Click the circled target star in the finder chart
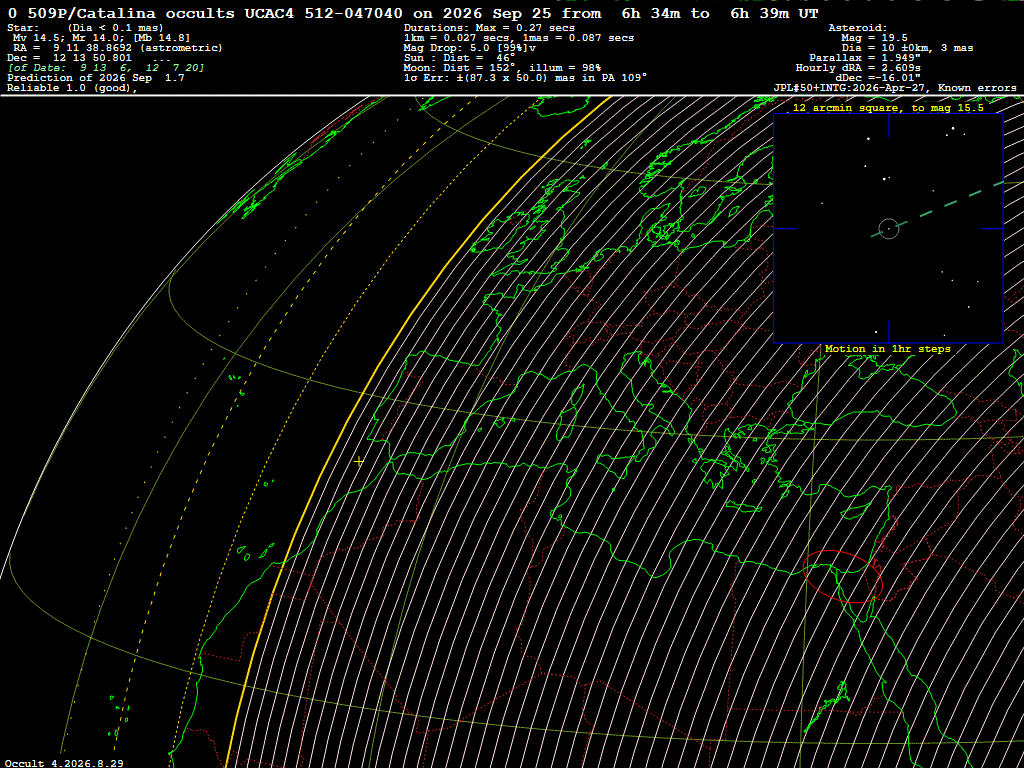The image size is (1024, 768). click(x=889, y=229)
